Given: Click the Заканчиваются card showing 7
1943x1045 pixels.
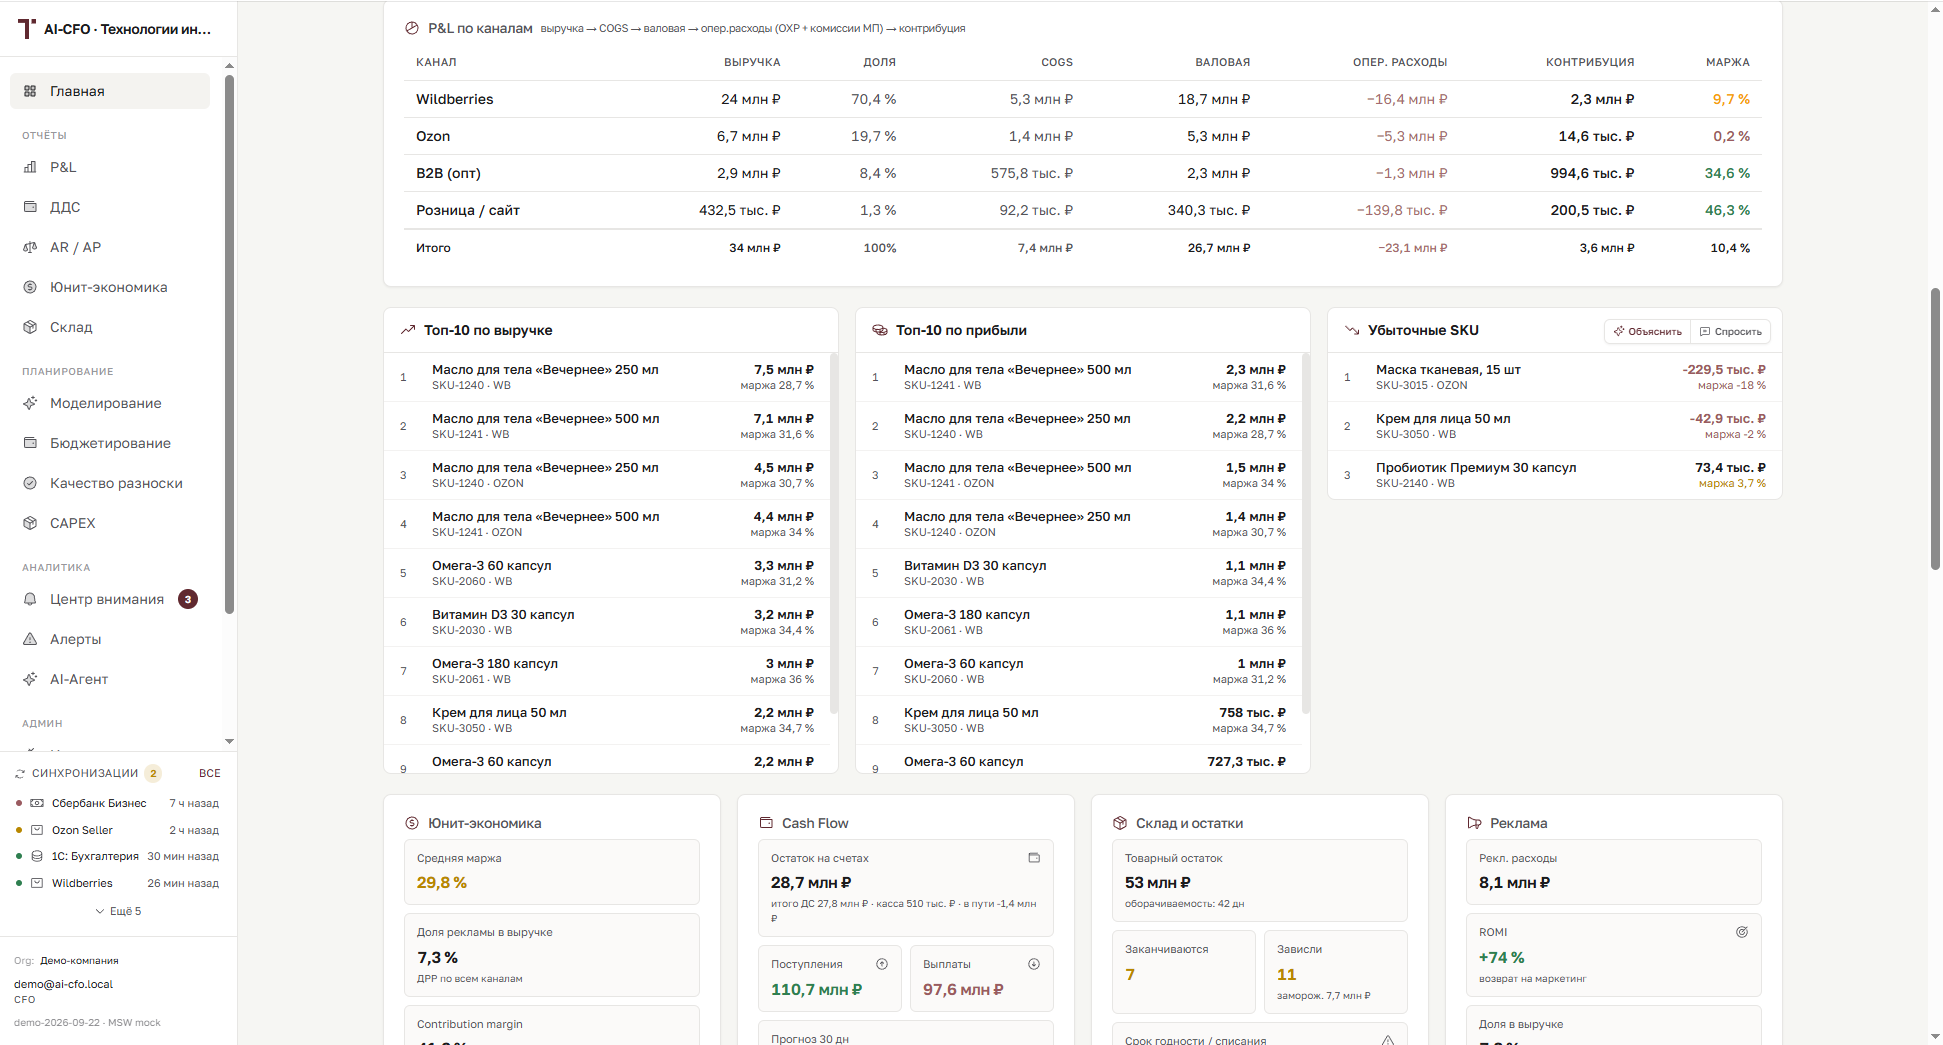Looking at the screenshot, I should point(1184,972).
